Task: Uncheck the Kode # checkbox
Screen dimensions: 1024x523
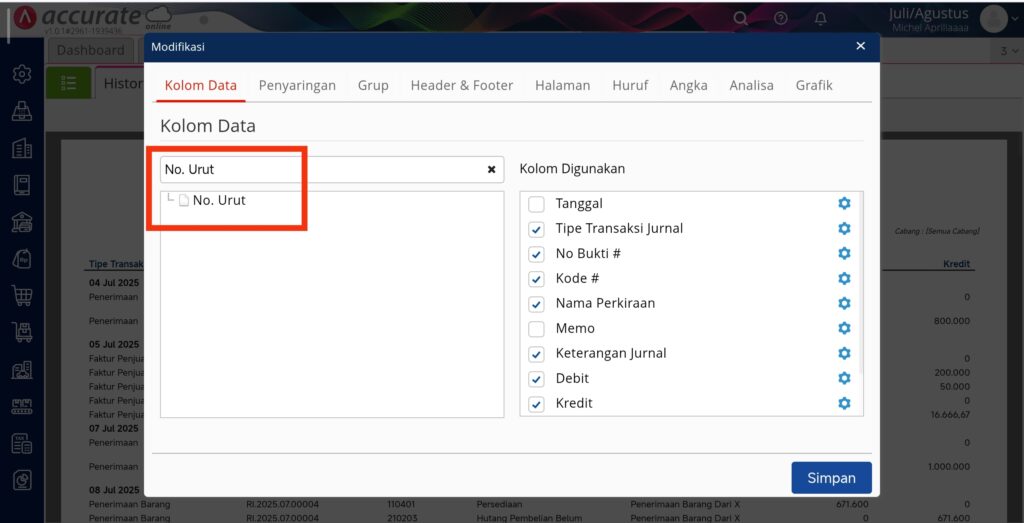Action: (536, 279)
